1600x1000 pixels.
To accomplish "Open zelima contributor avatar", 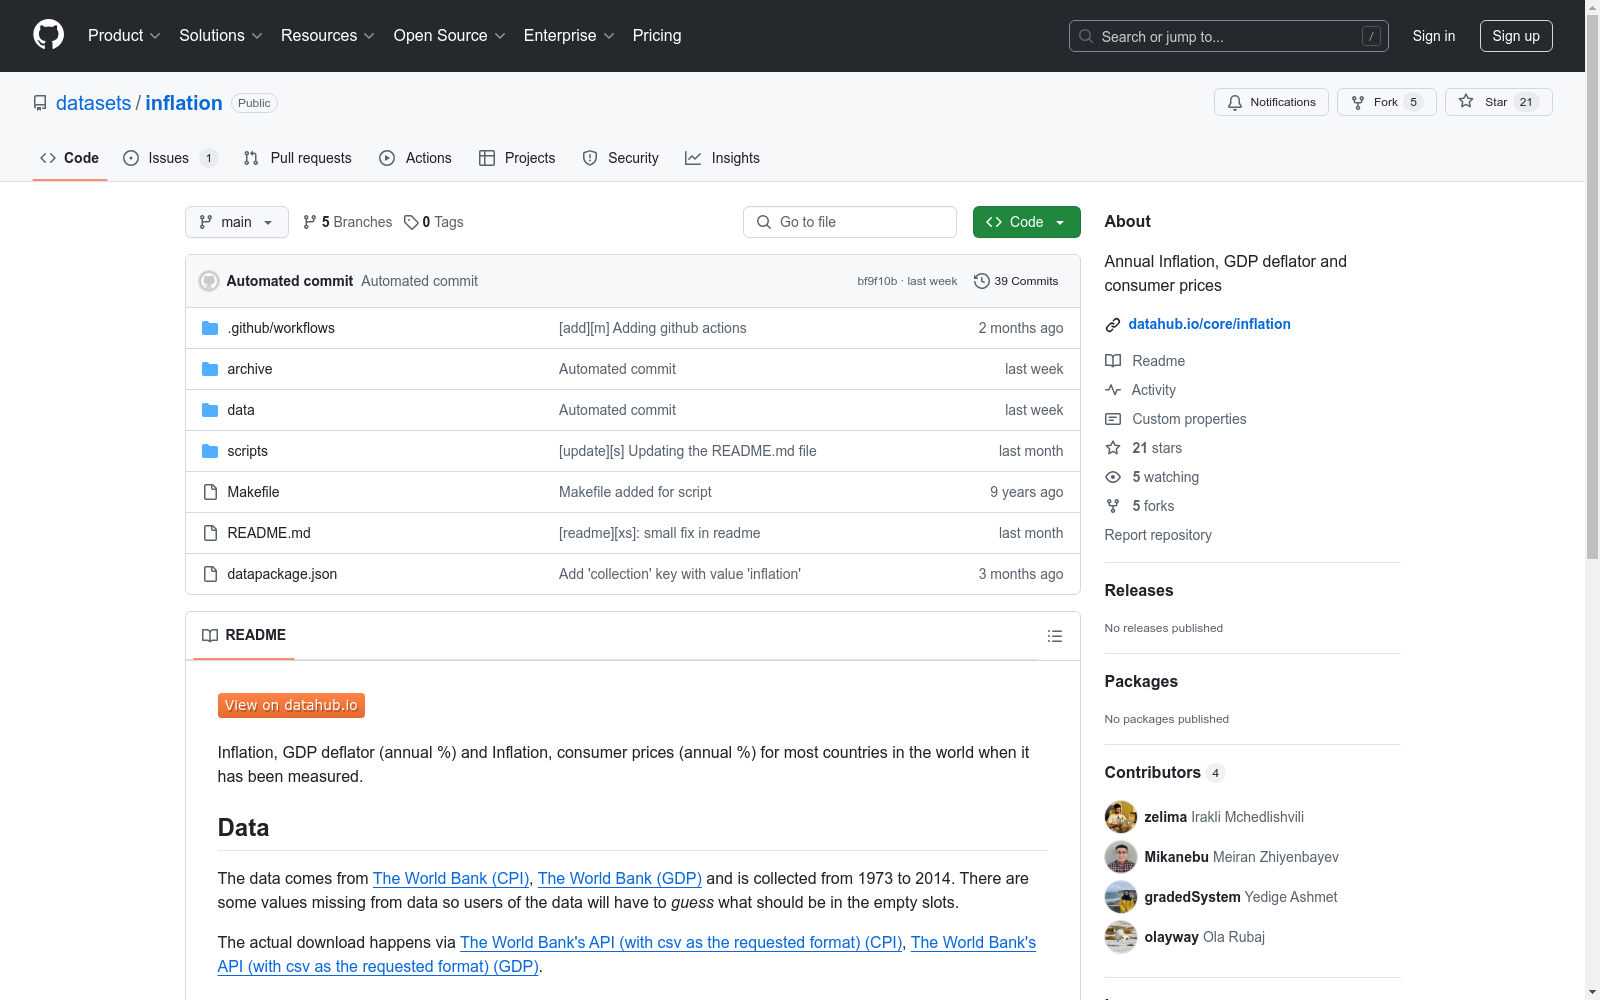I will pyautogui.click(x=1121, y=817).
